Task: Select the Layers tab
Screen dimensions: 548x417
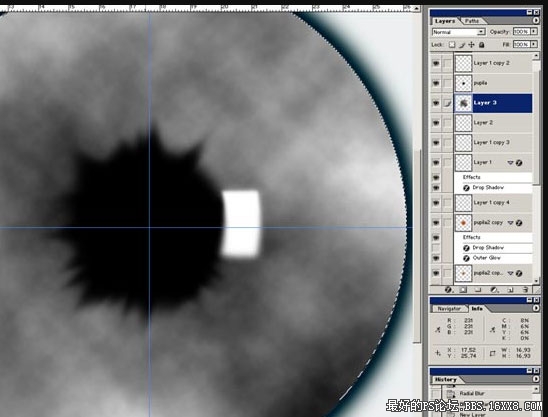Action: [445, 21]
